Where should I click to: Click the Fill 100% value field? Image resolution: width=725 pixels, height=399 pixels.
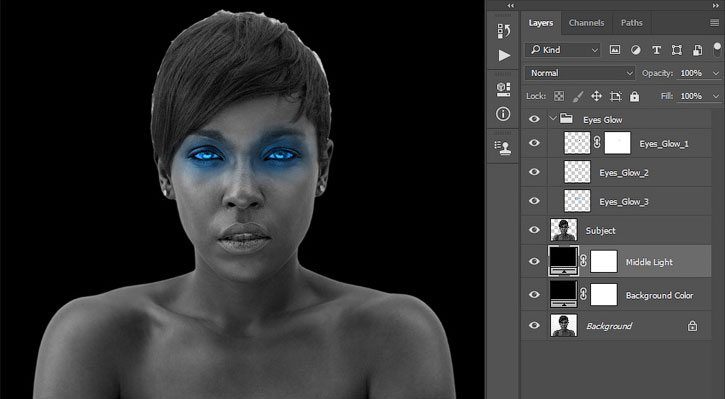[x=691, y=96]
